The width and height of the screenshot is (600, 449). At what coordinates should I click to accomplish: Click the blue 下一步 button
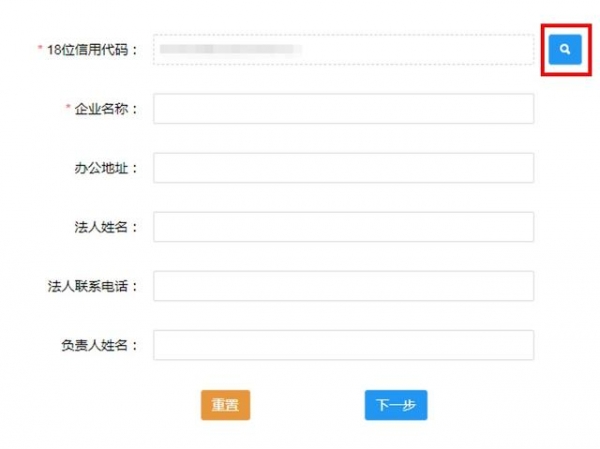tap(395, 405)
